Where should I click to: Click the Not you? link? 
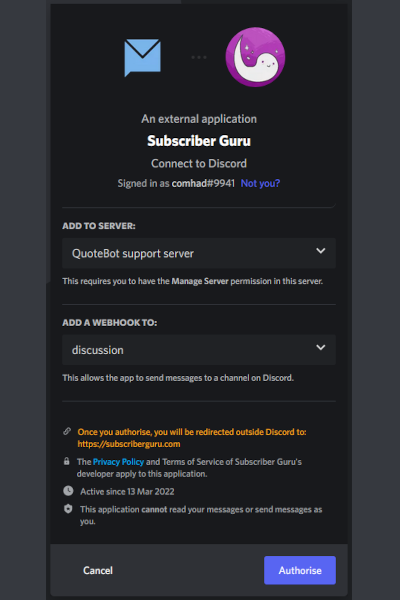point(260,183)
